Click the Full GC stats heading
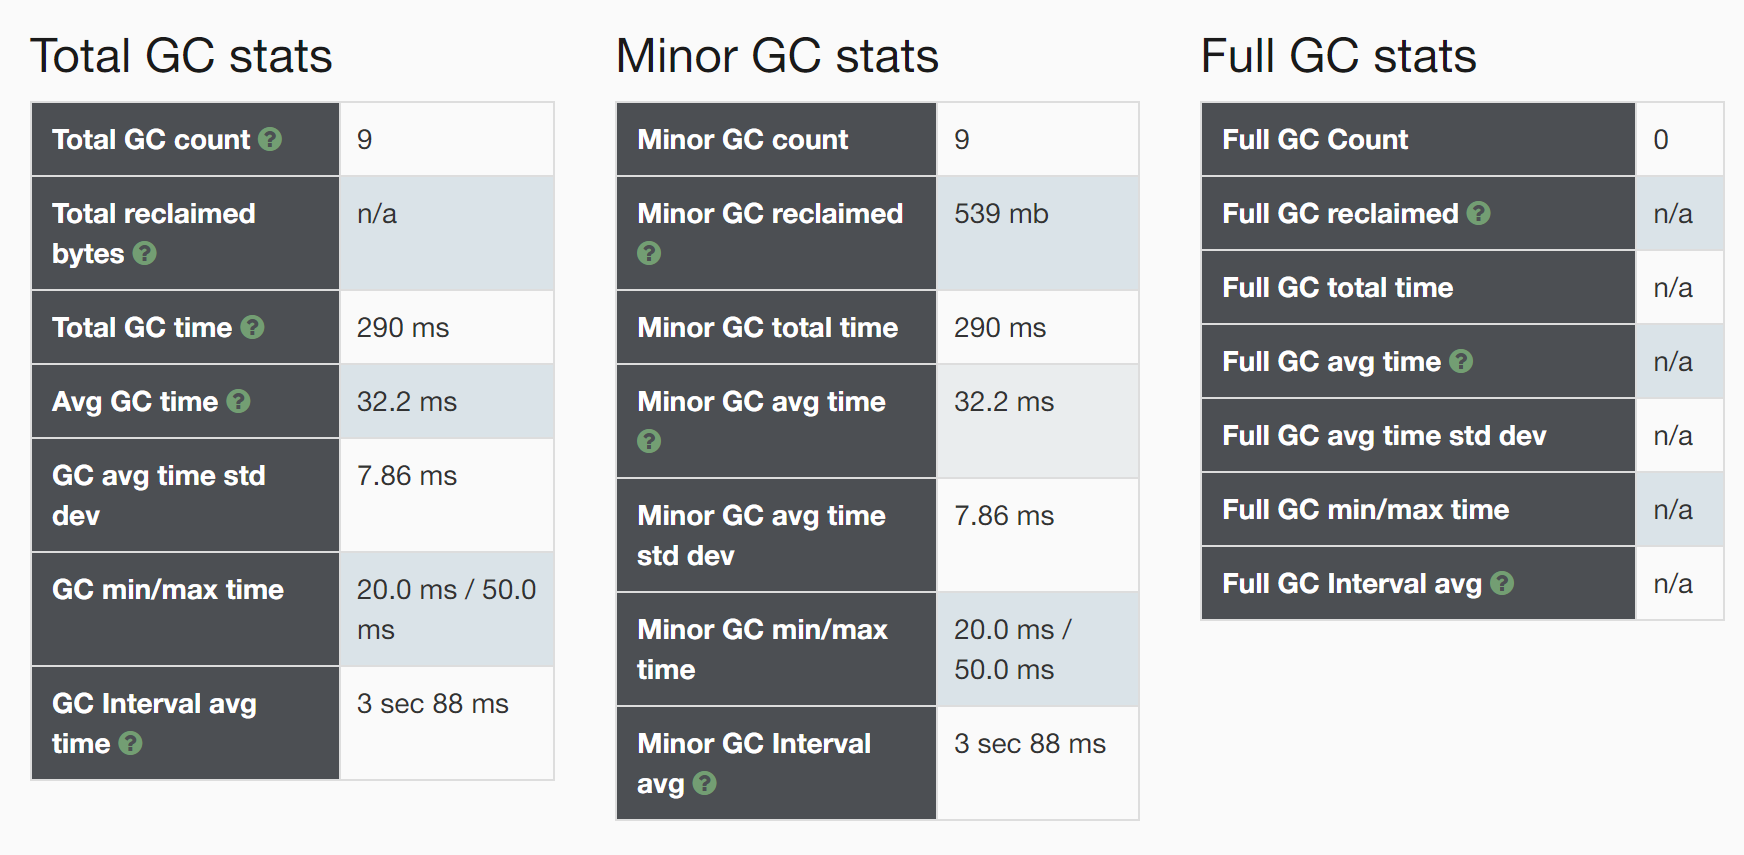This screenshot has width=1744, height=855. (x=1338, y=56)
